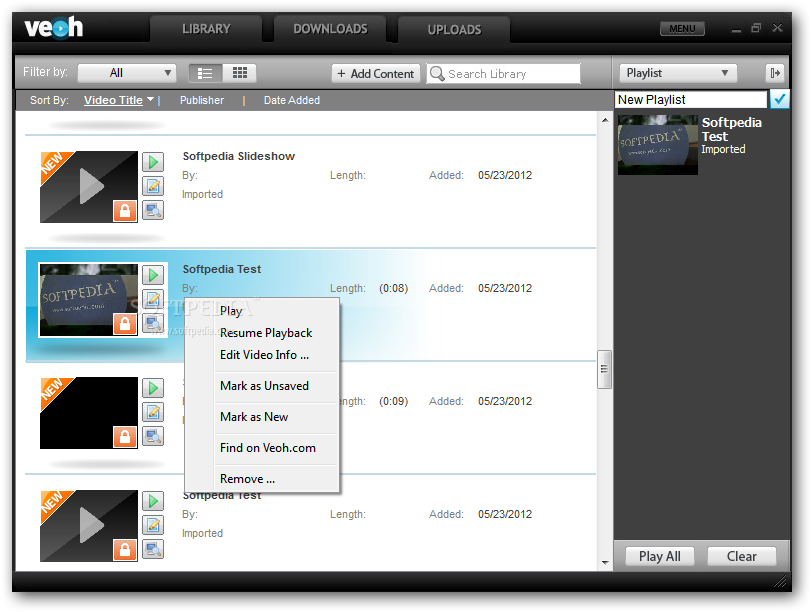Click the Softpedia Test title in playlist
Image resolution: width=812 pixels, height=612 pixels.
[731, 129]
